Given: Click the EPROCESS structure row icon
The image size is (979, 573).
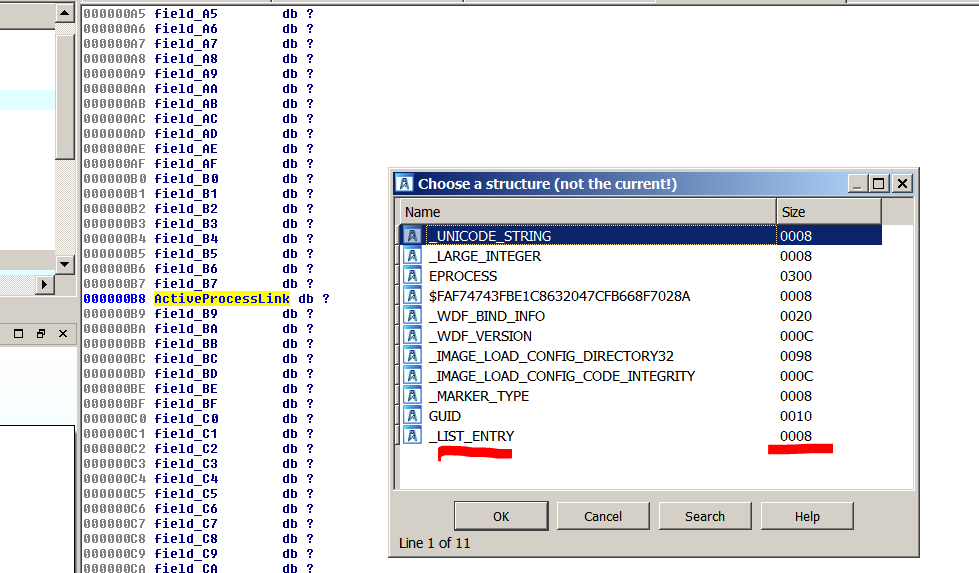Looking at the screenshot, I should tap(412, 276).
